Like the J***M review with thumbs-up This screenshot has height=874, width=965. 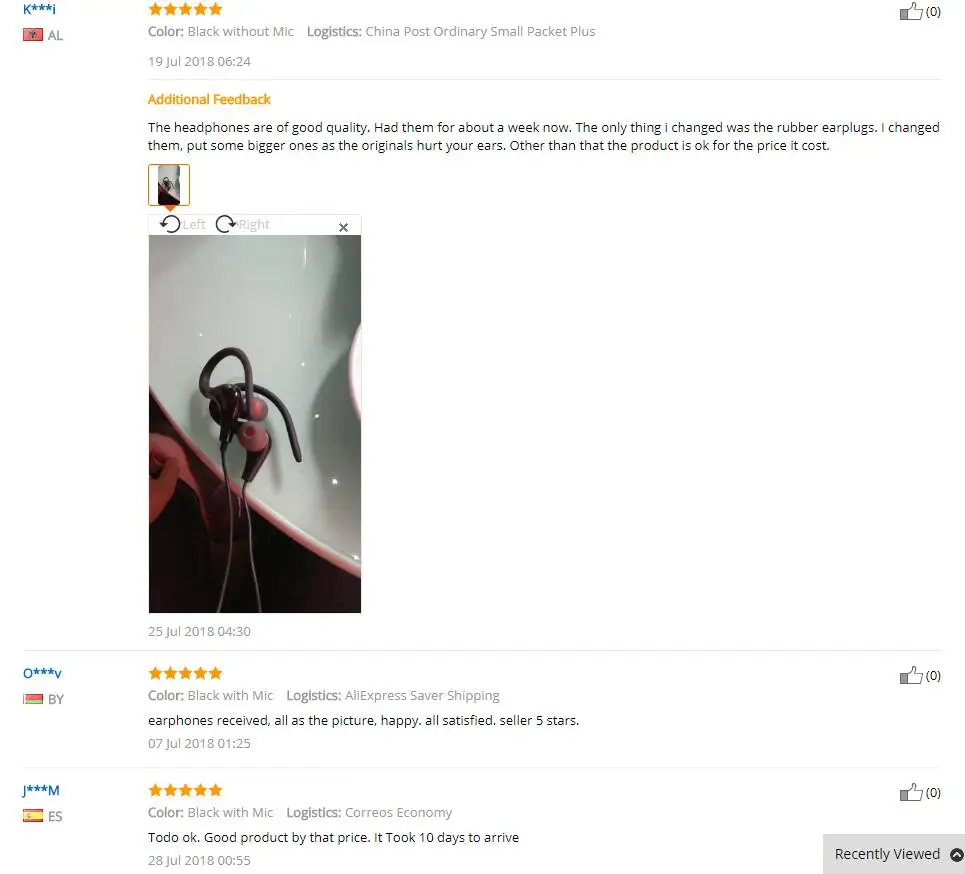tap(911, 793)
